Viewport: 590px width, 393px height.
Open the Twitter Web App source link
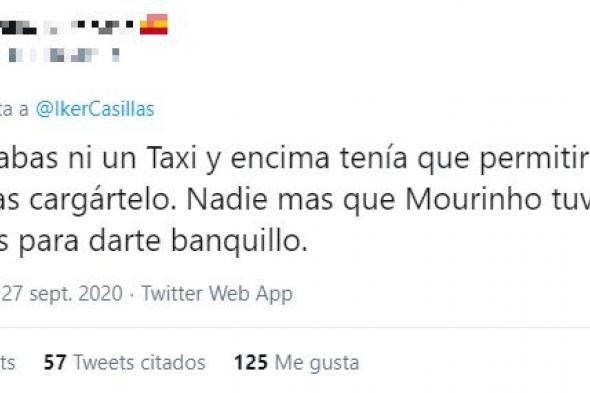coord(217,294)
